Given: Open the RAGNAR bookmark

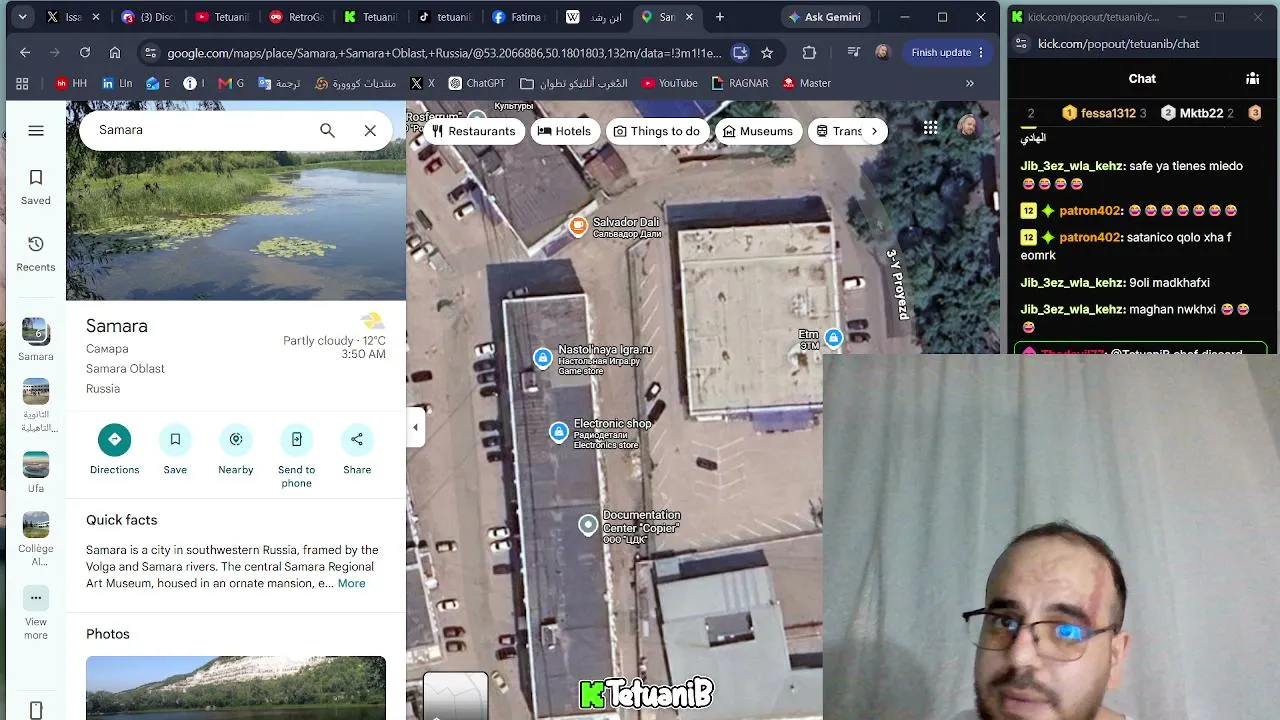Looking at the screenshot, I should coord(740,83).
